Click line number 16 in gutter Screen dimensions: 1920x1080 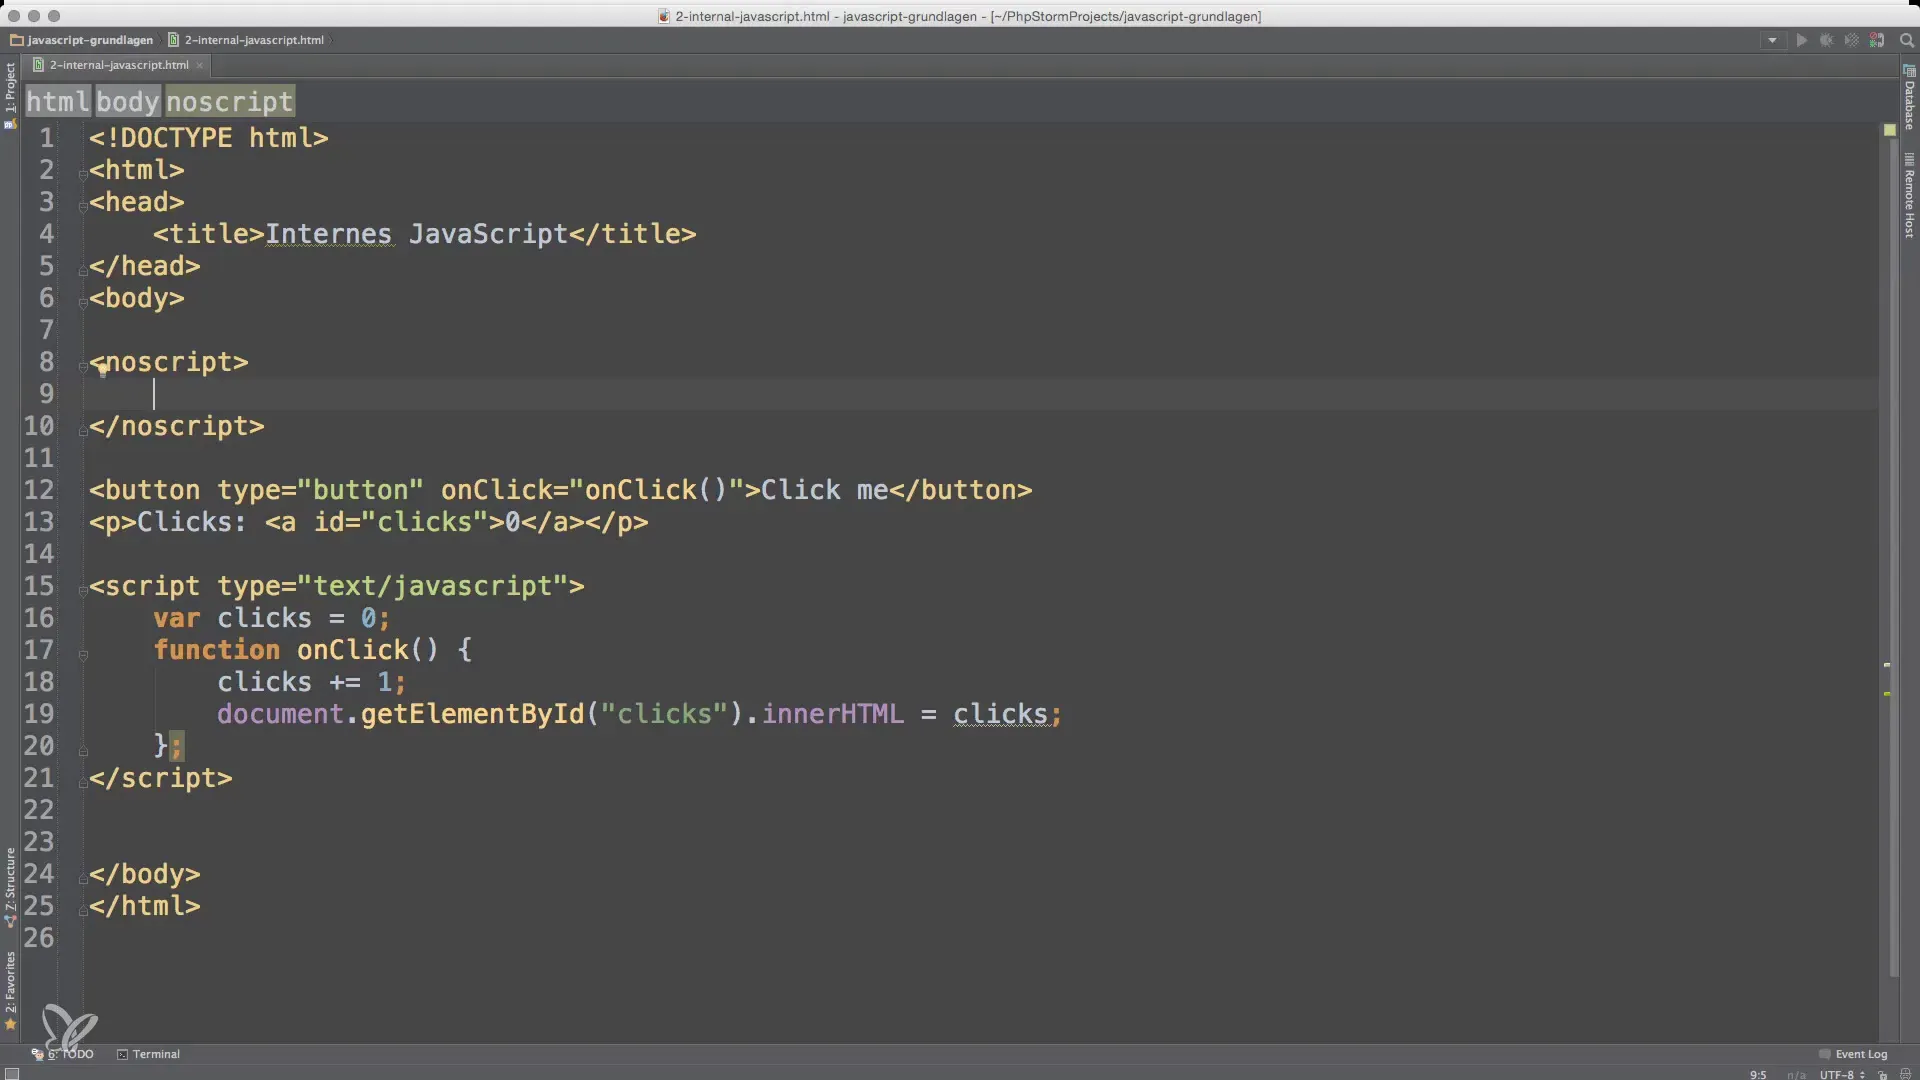point(39,618)
